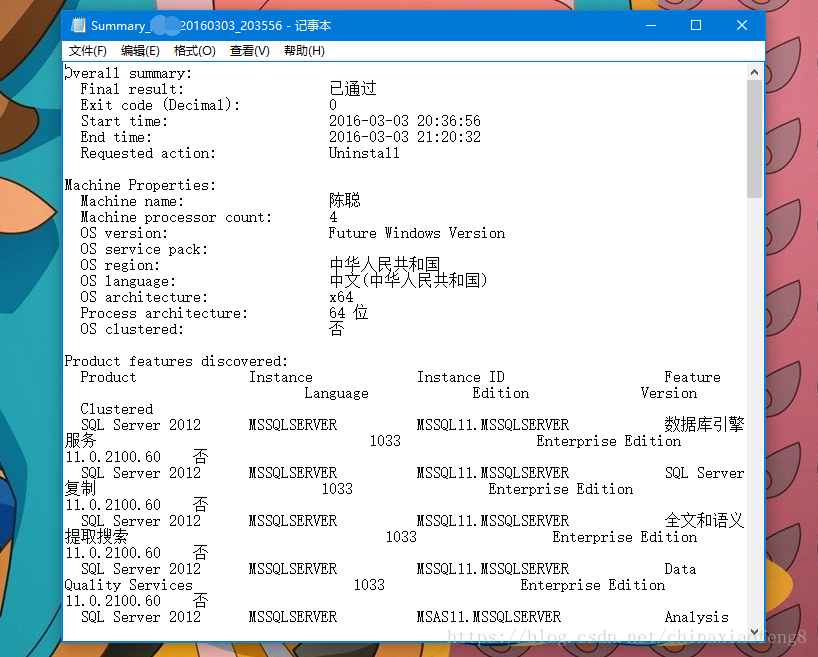Image resolution: width=818 pixels, height=657 pixels.
Task: Click the 'Process architecture:' label
Action: (164, 313)
